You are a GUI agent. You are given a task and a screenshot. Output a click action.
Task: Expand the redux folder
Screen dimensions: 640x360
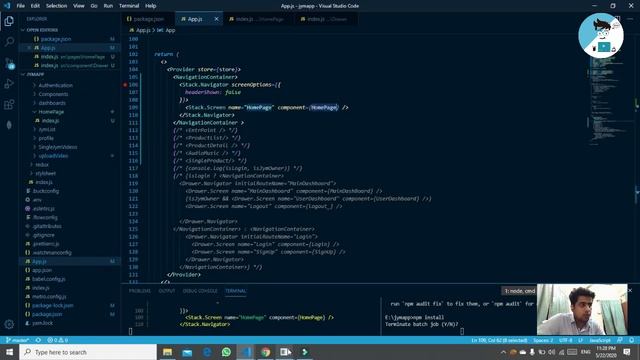42,165
